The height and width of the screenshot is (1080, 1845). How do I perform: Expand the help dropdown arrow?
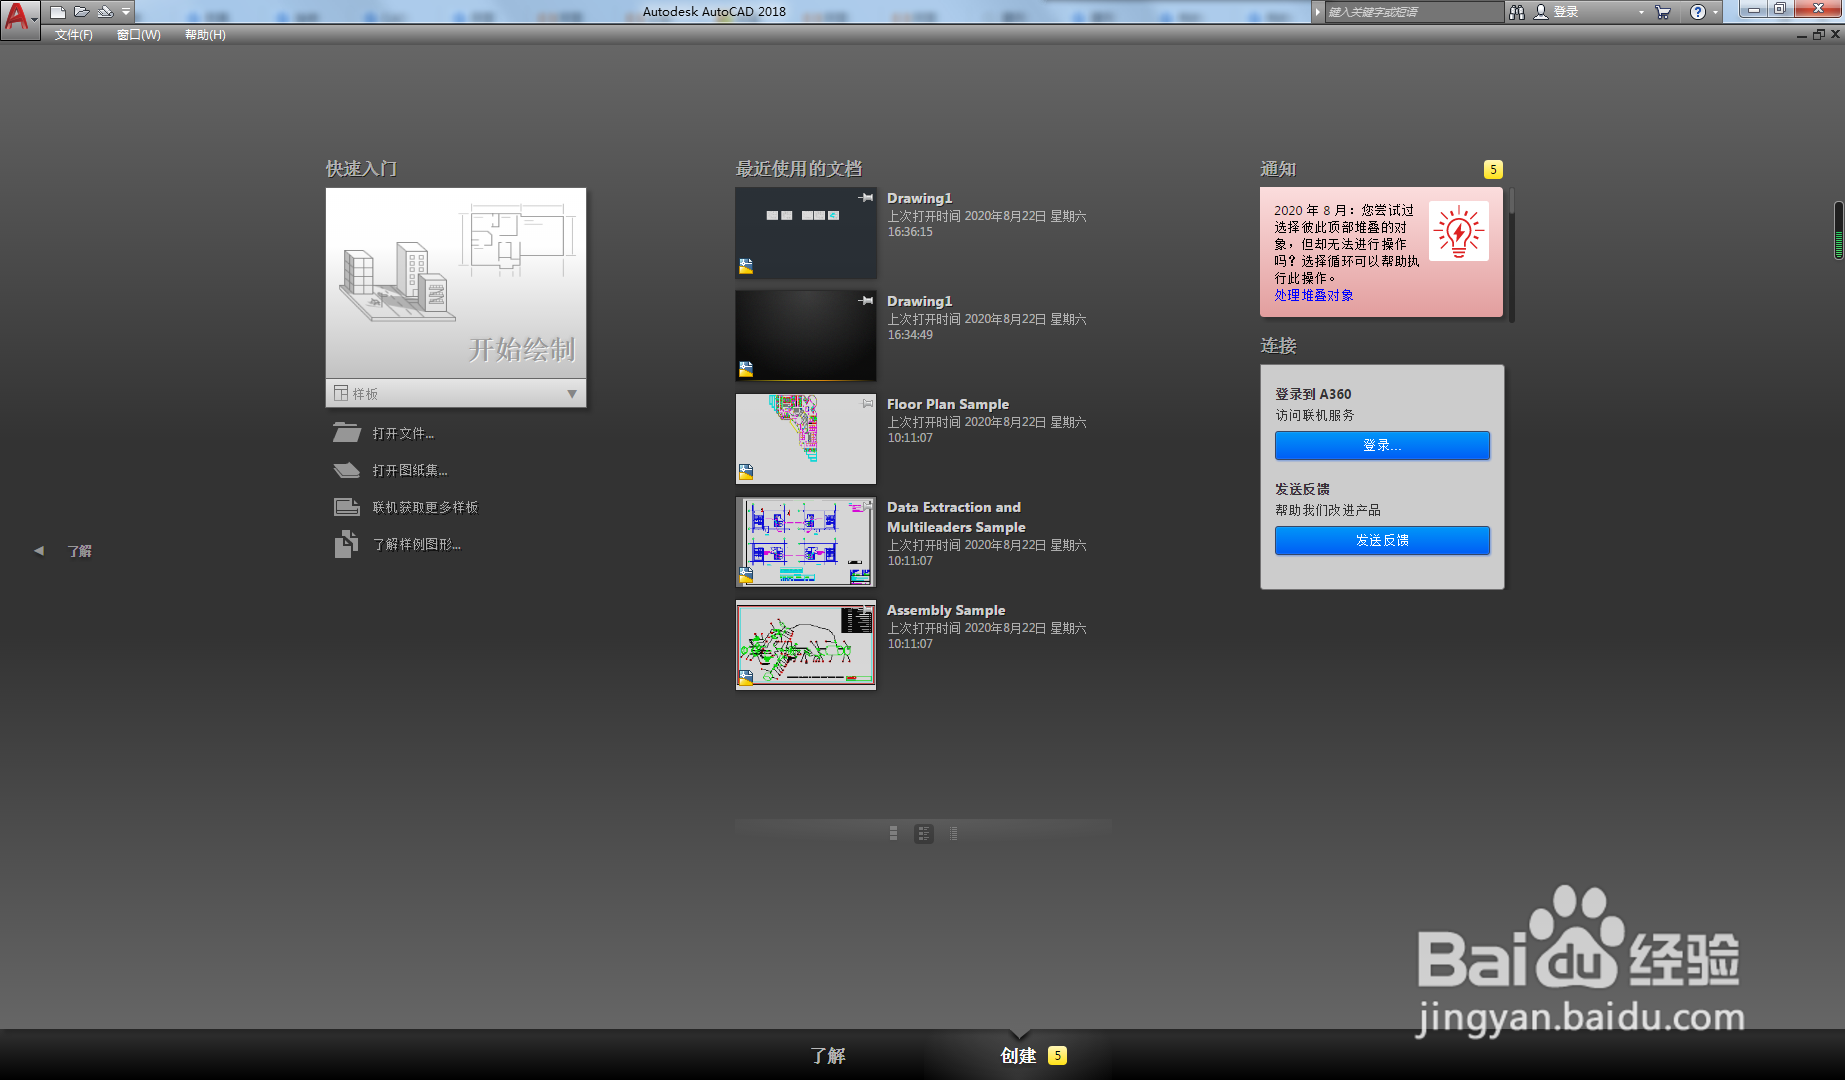pos(1716,12)
